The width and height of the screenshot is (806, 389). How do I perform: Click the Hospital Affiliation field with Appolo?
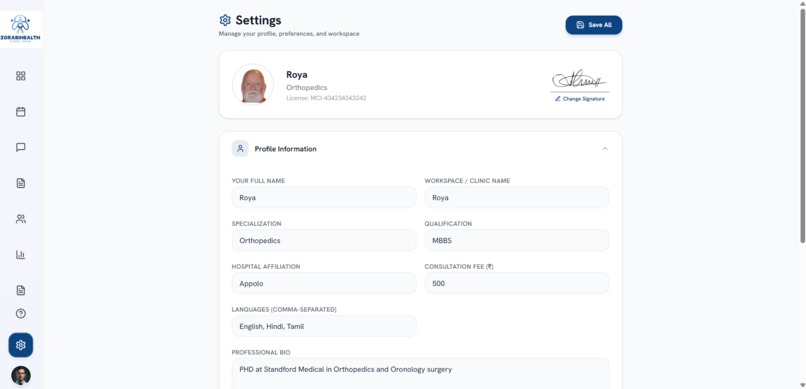(324, 283)
